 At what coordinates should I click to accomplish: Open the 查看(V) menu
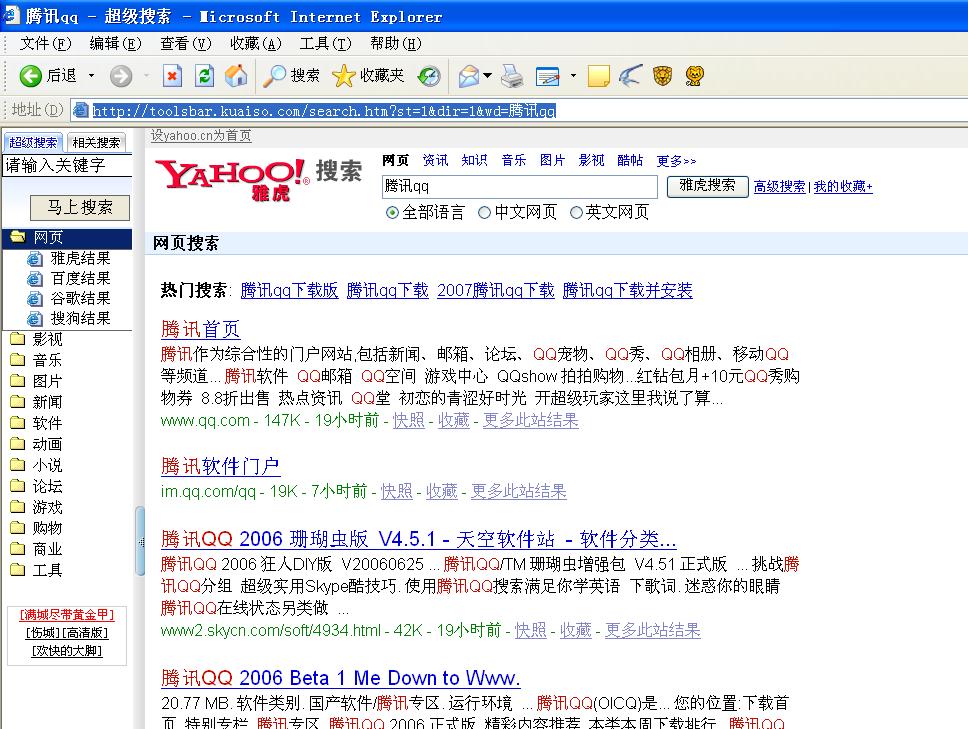pyautogui.click(x=186, y=43)
